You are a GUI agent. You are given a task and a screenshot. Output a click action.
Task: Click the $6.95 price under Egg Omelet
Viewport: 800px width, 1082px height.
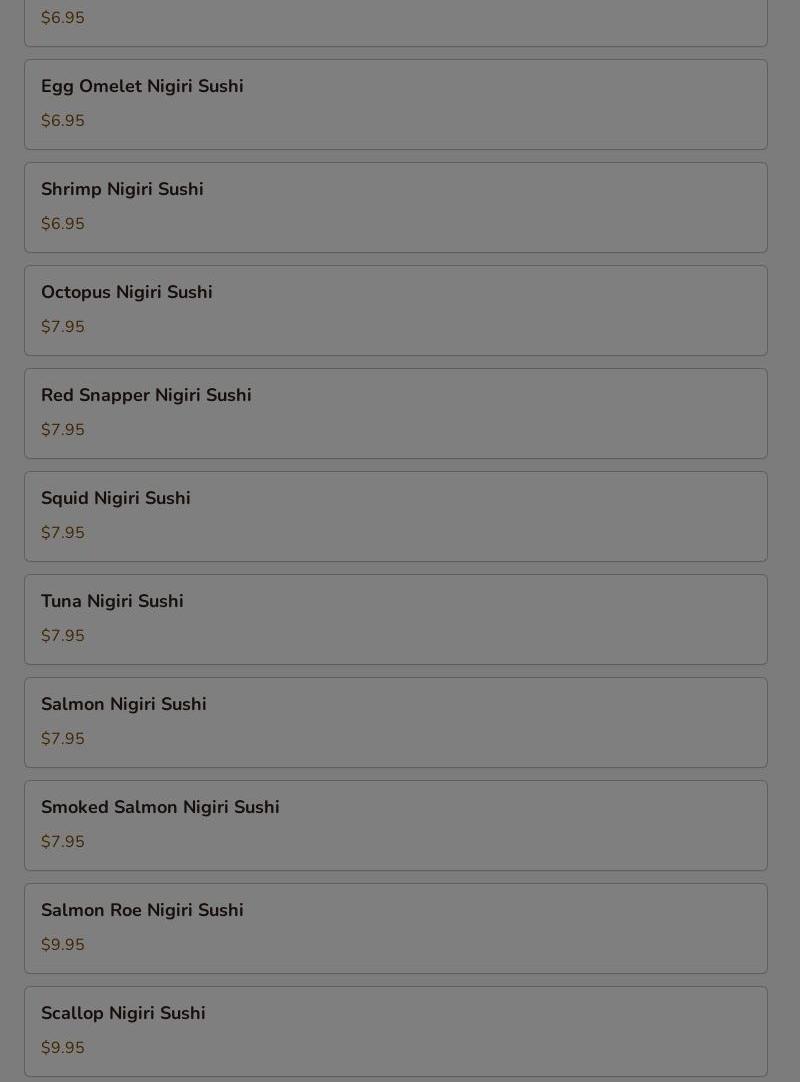[63, 121]
